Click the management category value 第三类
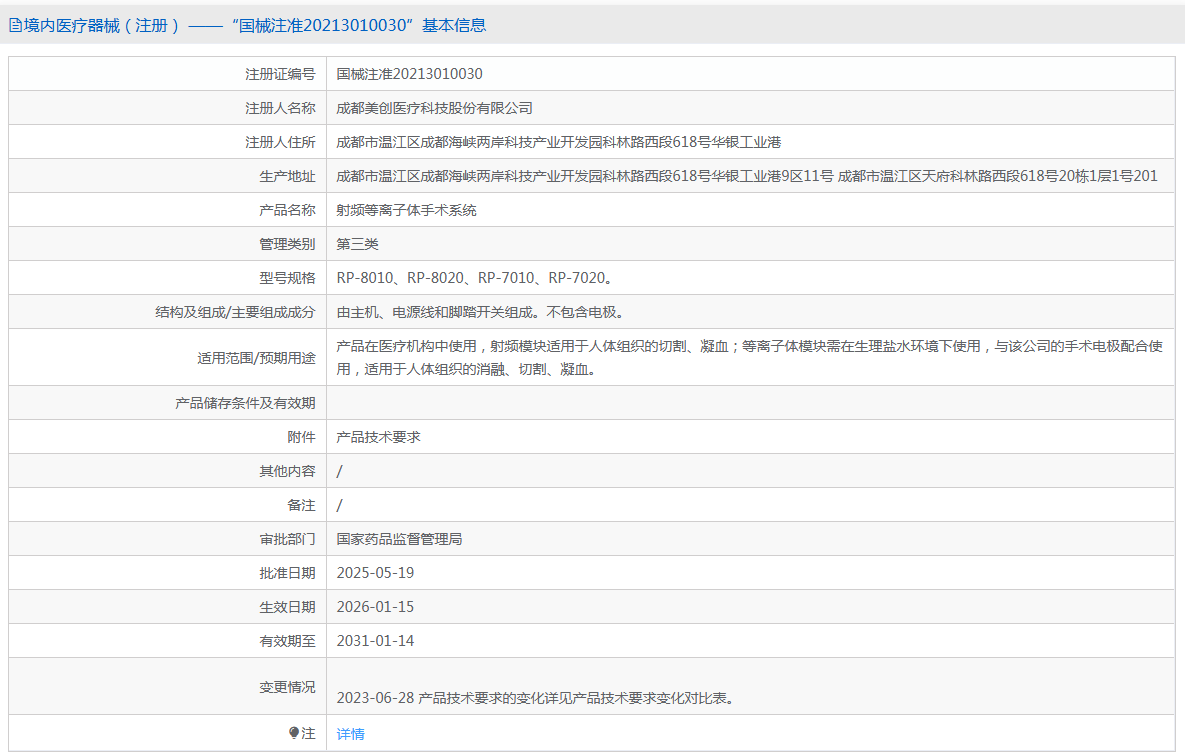 point(357,244)
